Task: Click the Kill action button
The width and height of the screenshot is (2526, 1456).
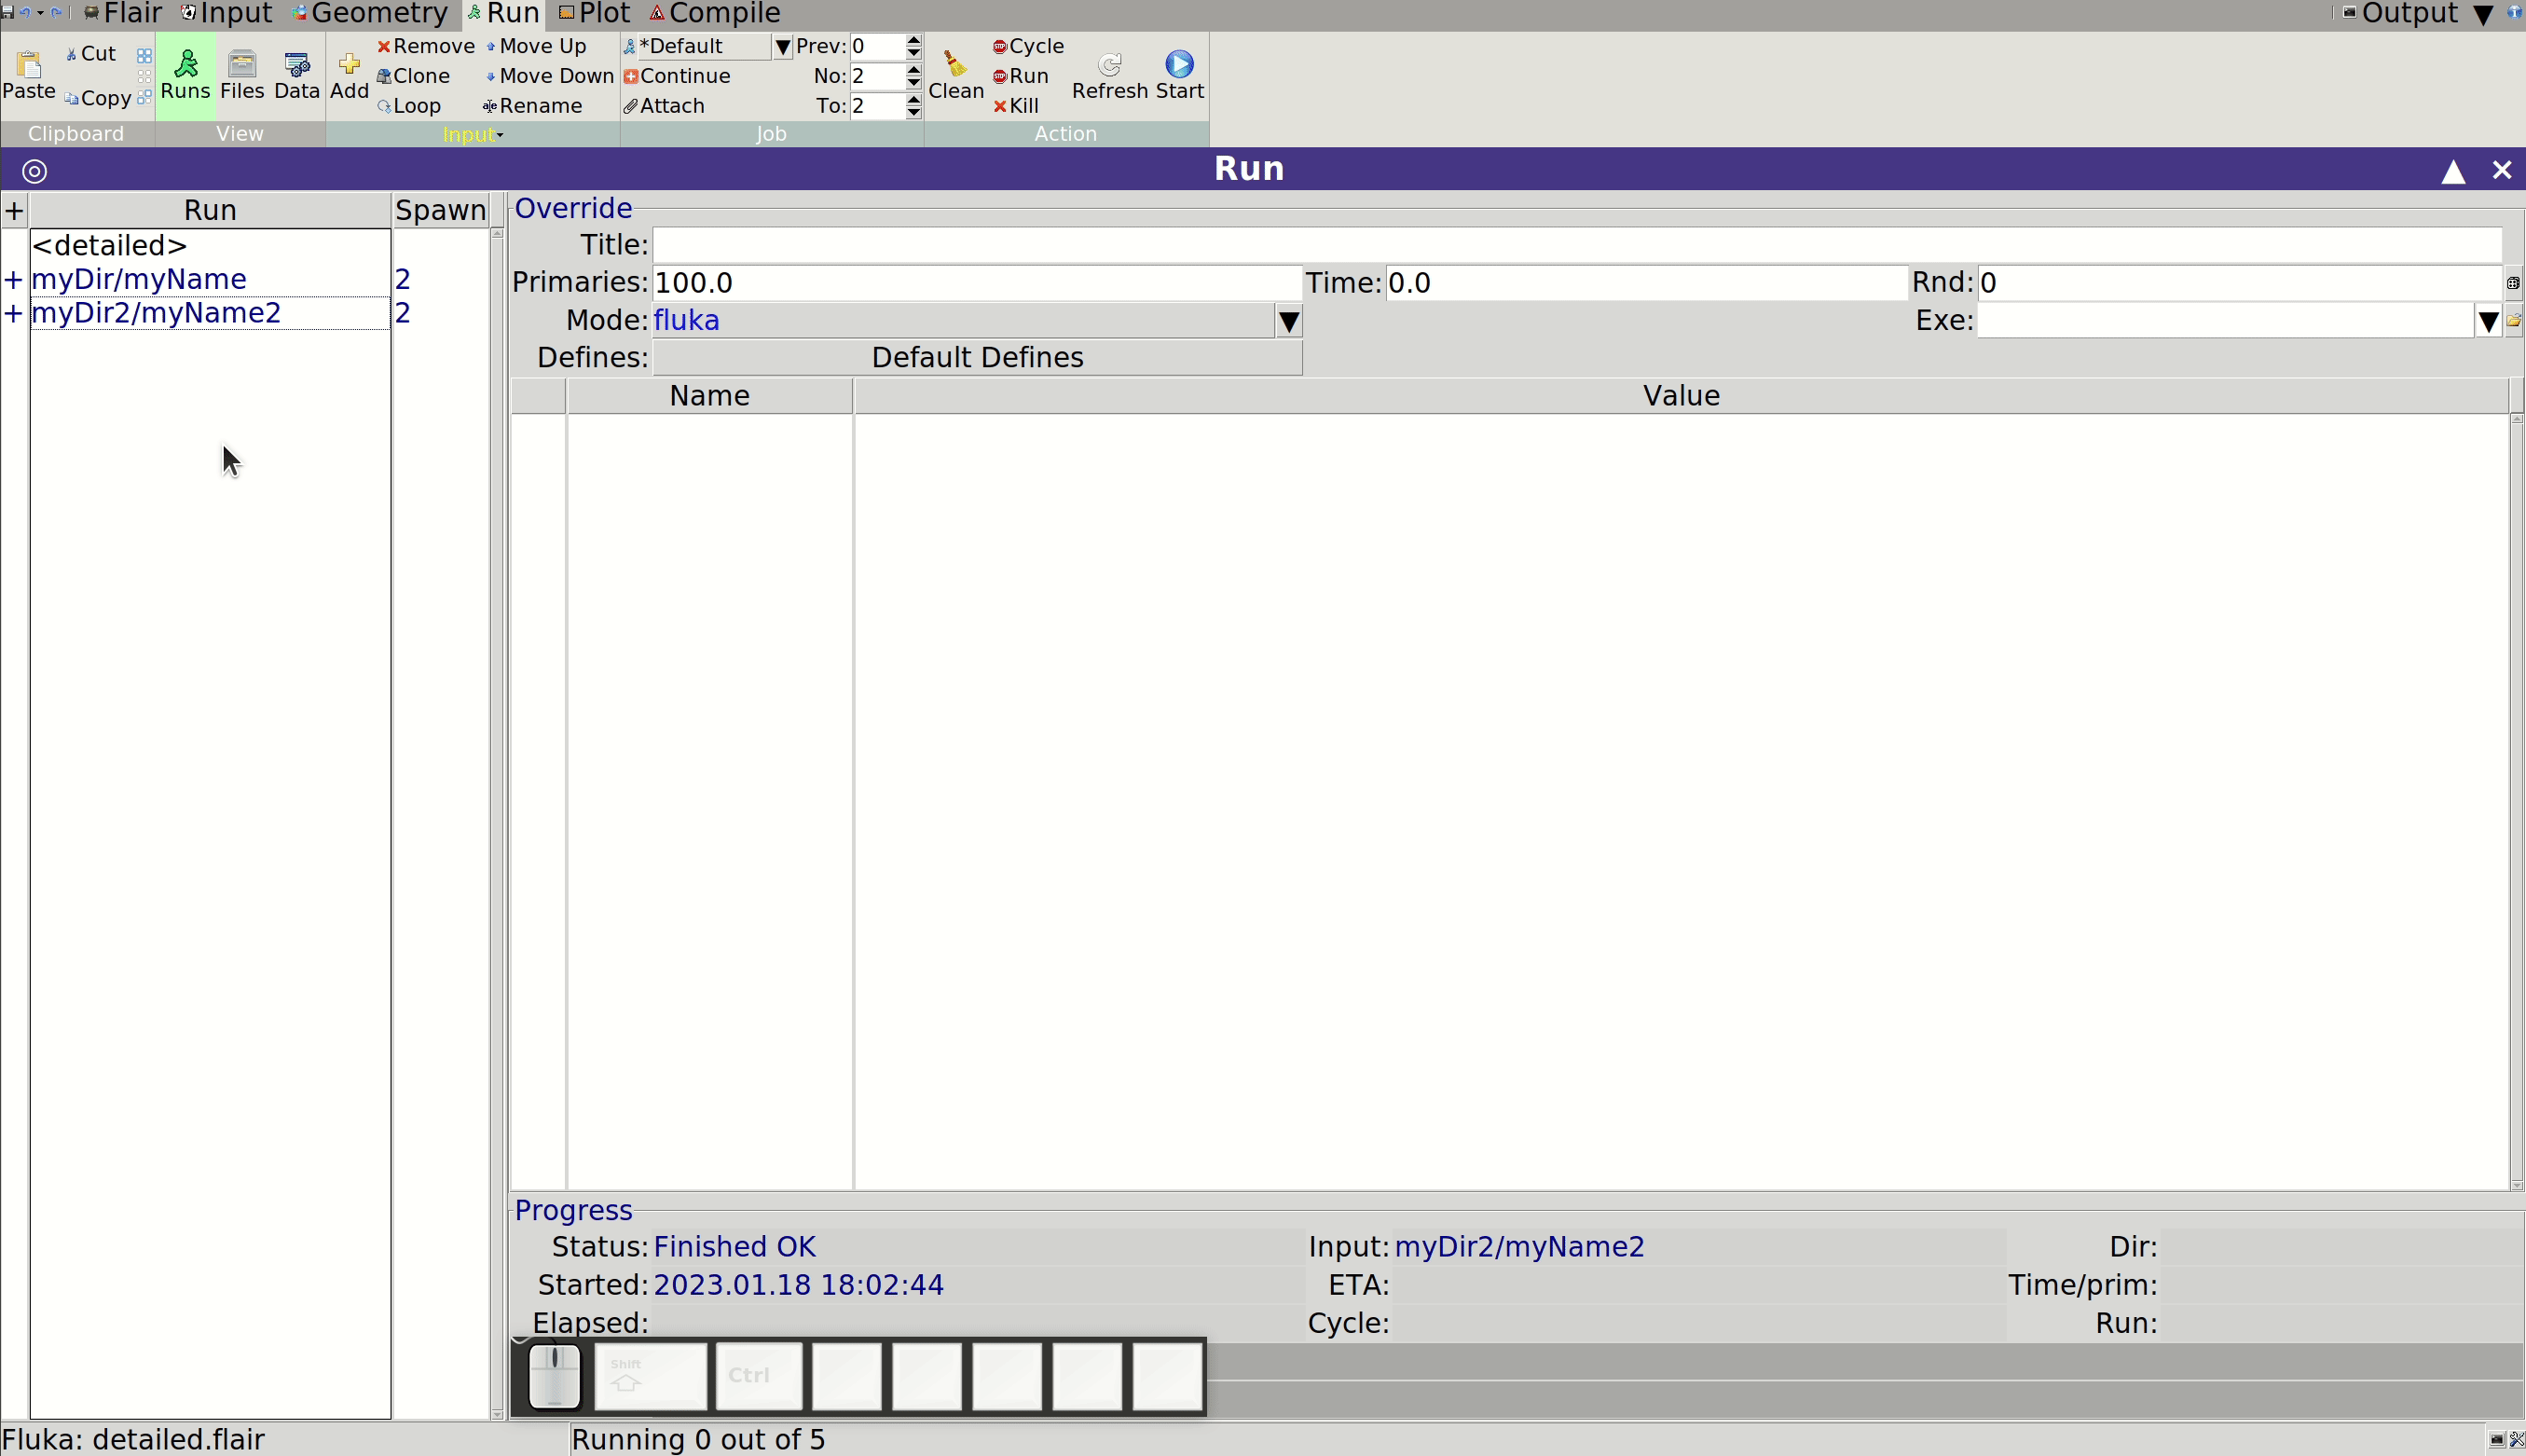Action: tap(1016, 106)
